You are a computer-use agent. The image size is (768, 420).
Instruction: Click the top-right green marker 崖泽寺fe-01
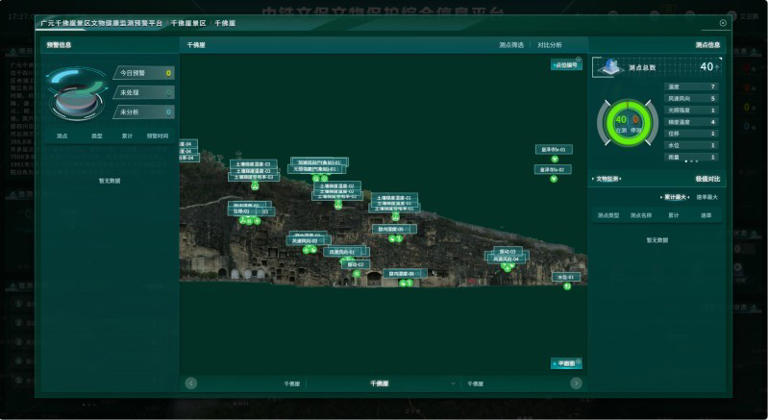pos(554,159)
